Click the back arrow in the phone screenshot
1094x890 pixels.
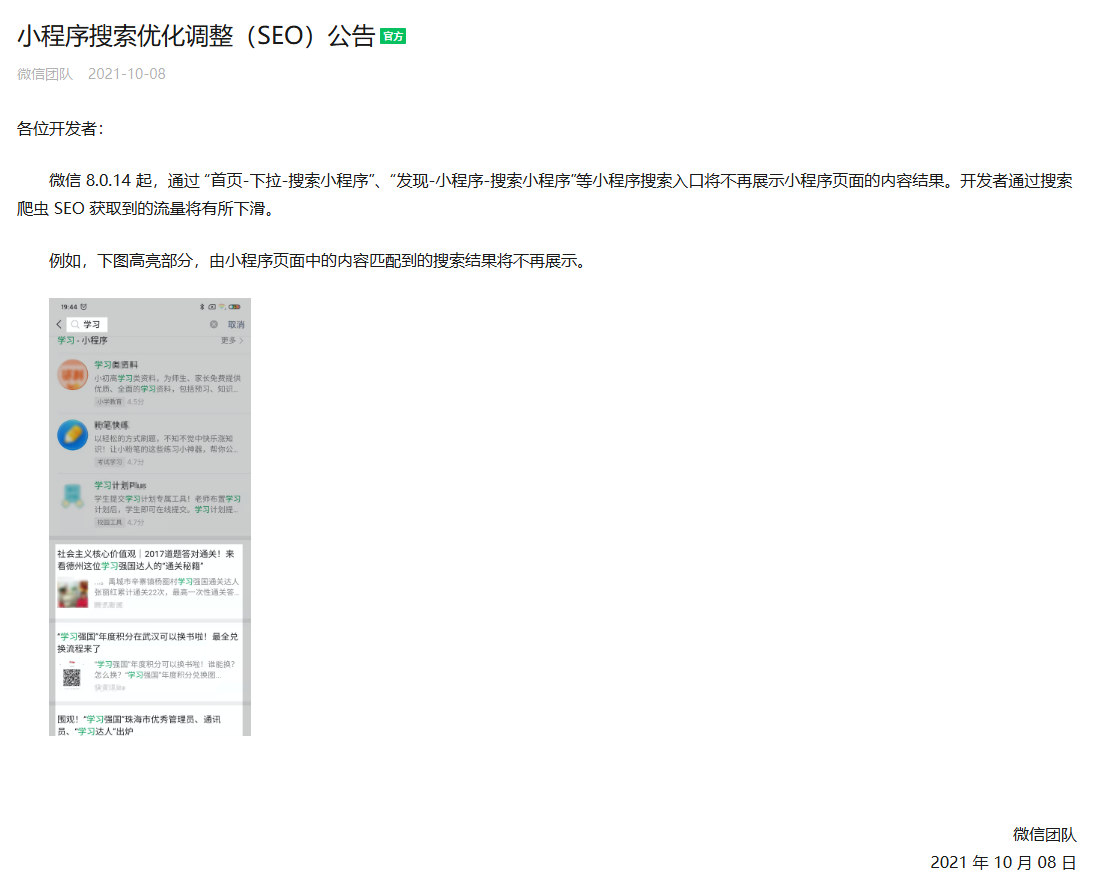[59, 324]
